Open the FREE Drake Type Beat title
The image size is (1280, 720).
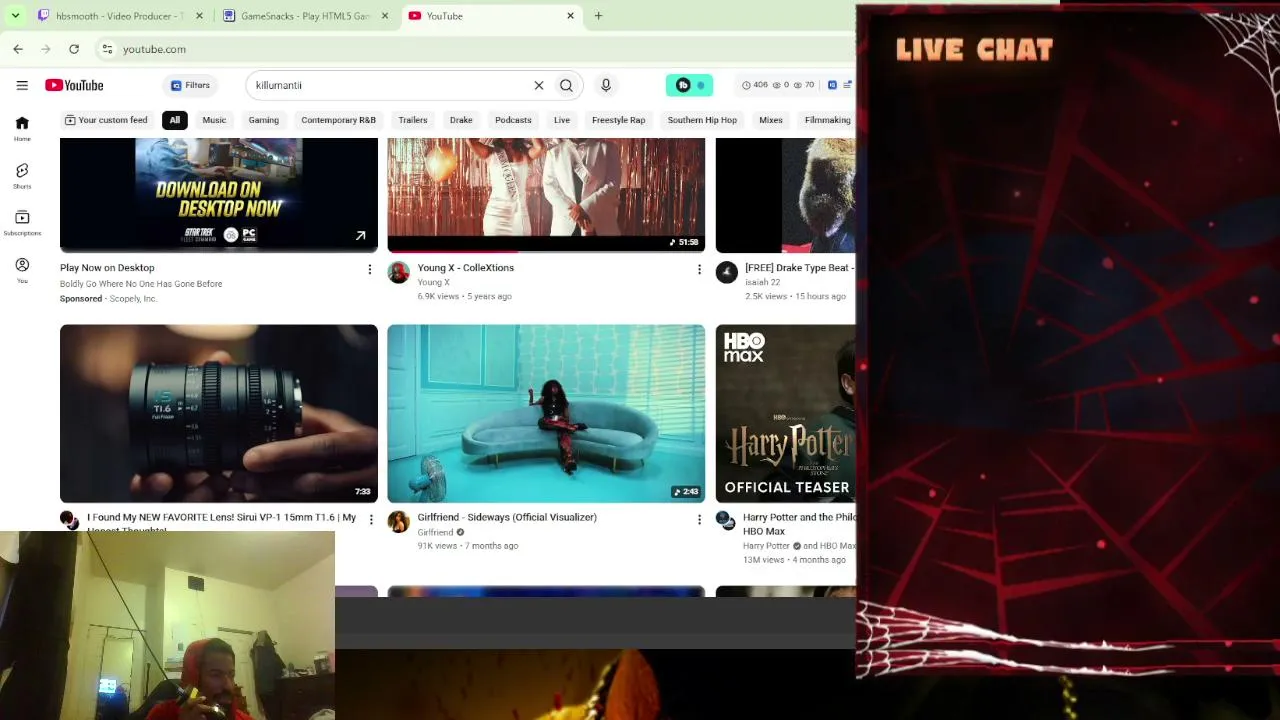[800, 268]
